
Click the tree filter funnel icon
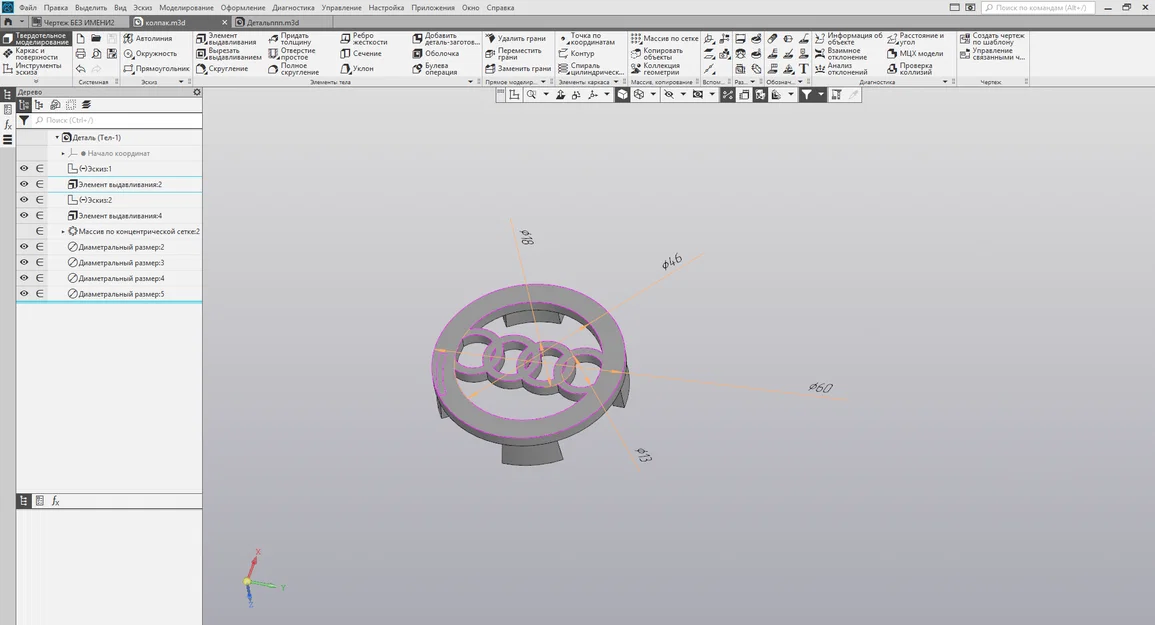[x=24, y=120]
